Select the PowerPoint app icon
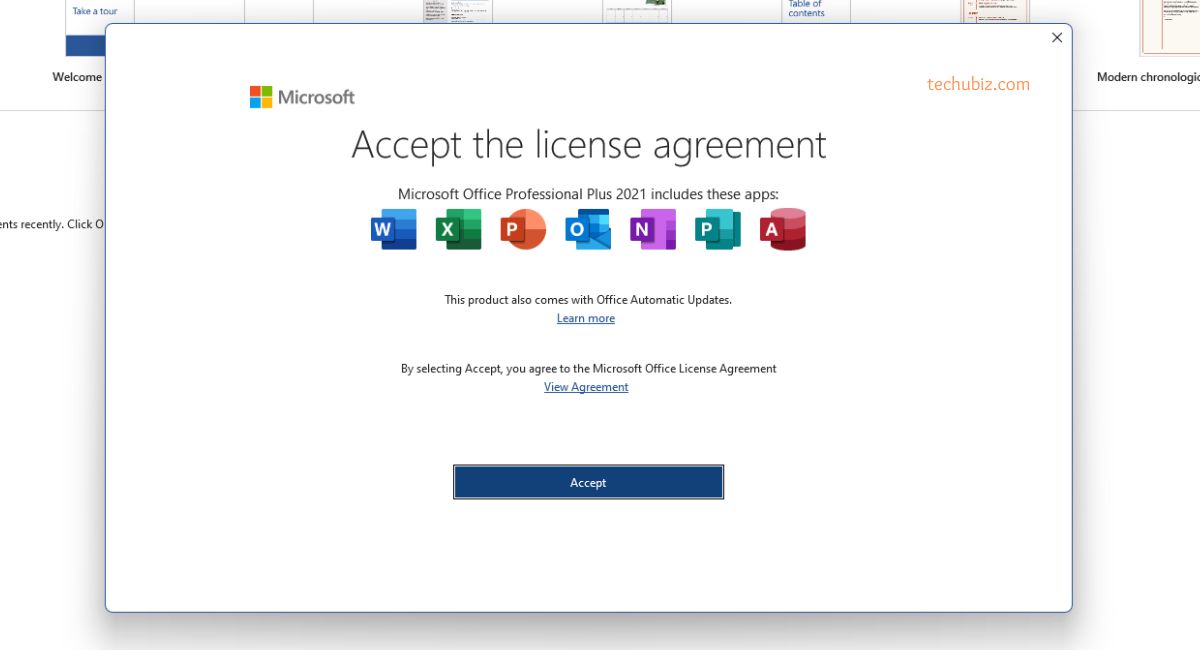1200x650 pixels. click(523, 229)
